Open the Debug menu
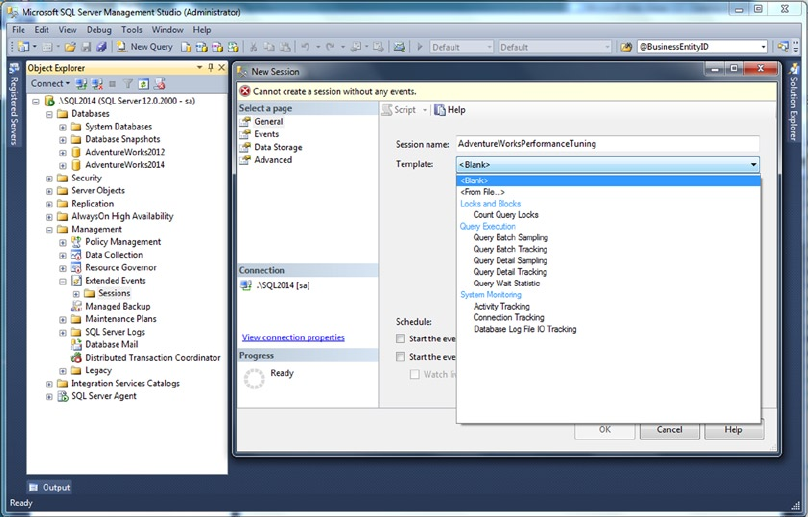This screenshot has height=517, width=808. (99, 30)
